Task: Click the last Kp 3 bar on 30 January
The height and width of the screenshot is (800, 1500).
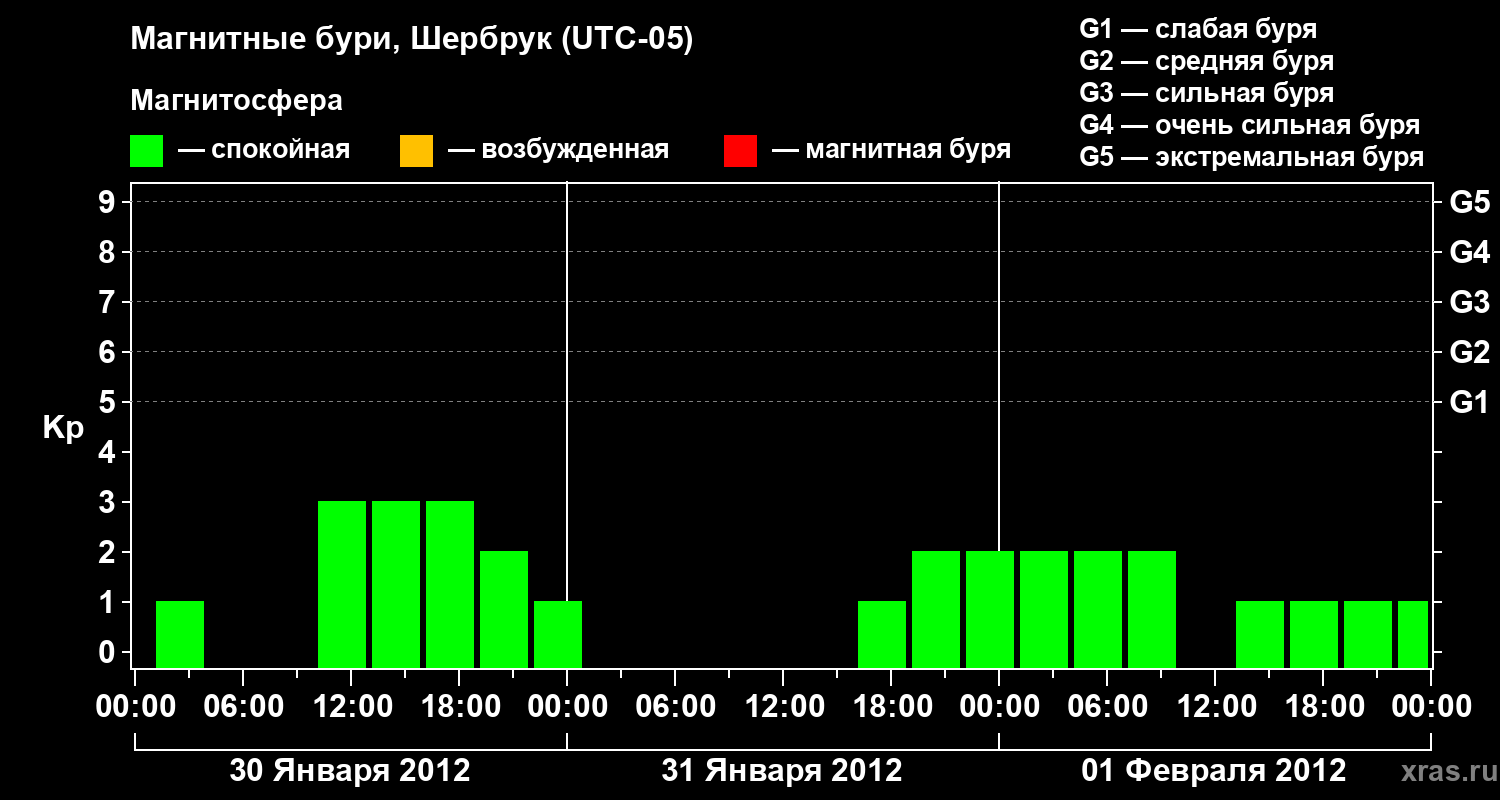Action: [450, 585]
